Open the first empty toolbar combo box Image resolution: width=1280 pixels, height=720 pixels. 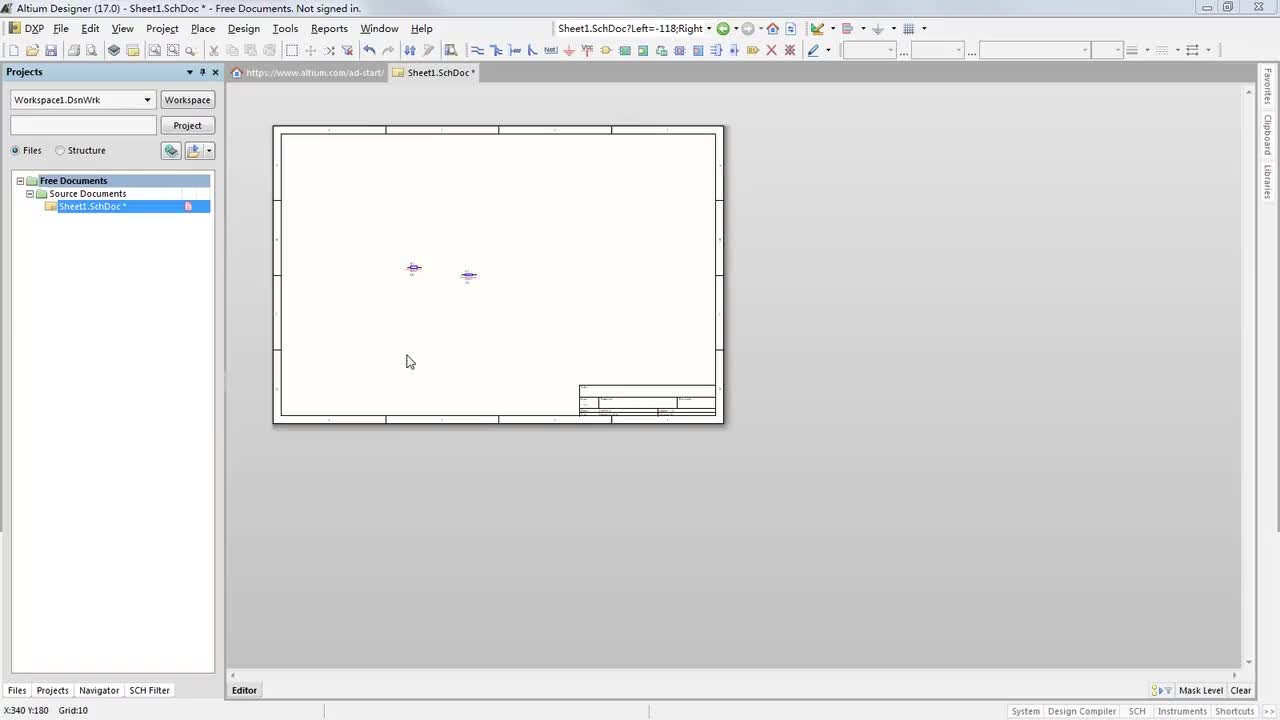click(870, 50)
